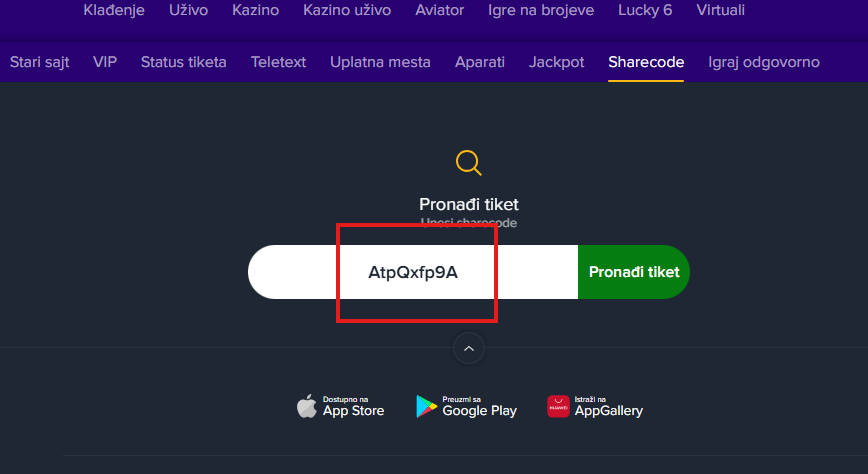Screen dimensions: 868x474
Task: Collapse section with the up chevron
Action: (469, 348)
